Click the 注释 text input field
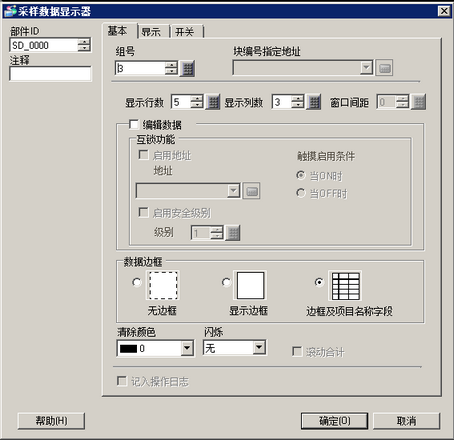This screenshot has height=440, width=454. pyautogui.click(x=50, y=73)
